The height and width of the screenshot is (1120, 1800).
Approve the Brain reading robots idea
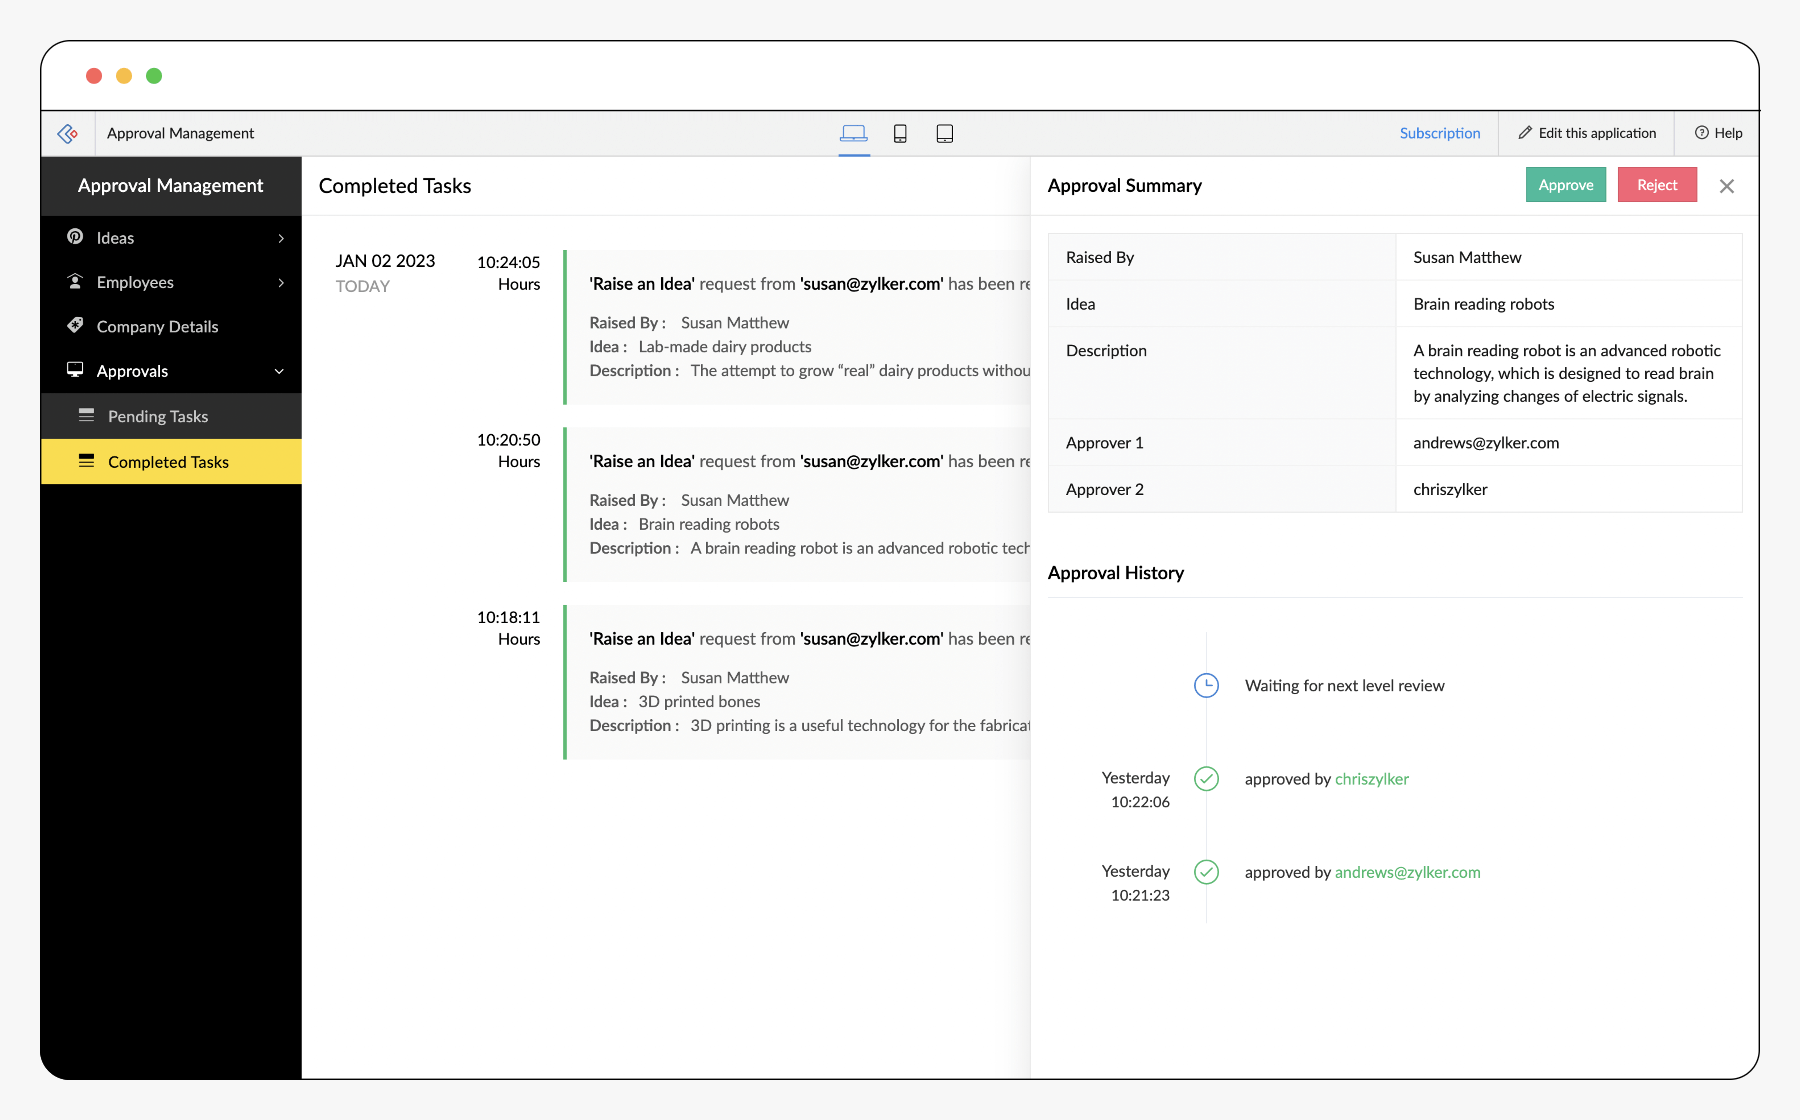click(x=1566, y=185)
